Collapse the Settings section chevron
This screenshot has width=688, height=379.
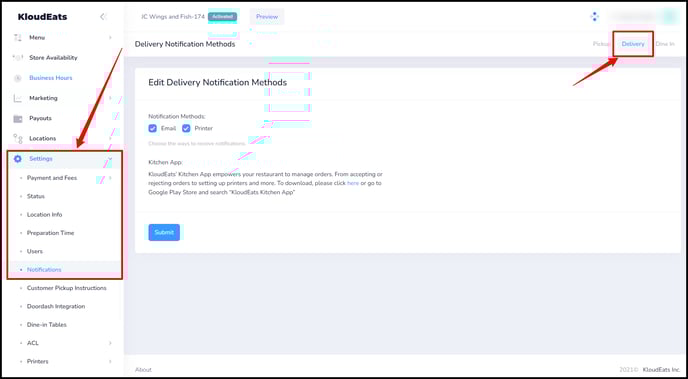point(110,159)
